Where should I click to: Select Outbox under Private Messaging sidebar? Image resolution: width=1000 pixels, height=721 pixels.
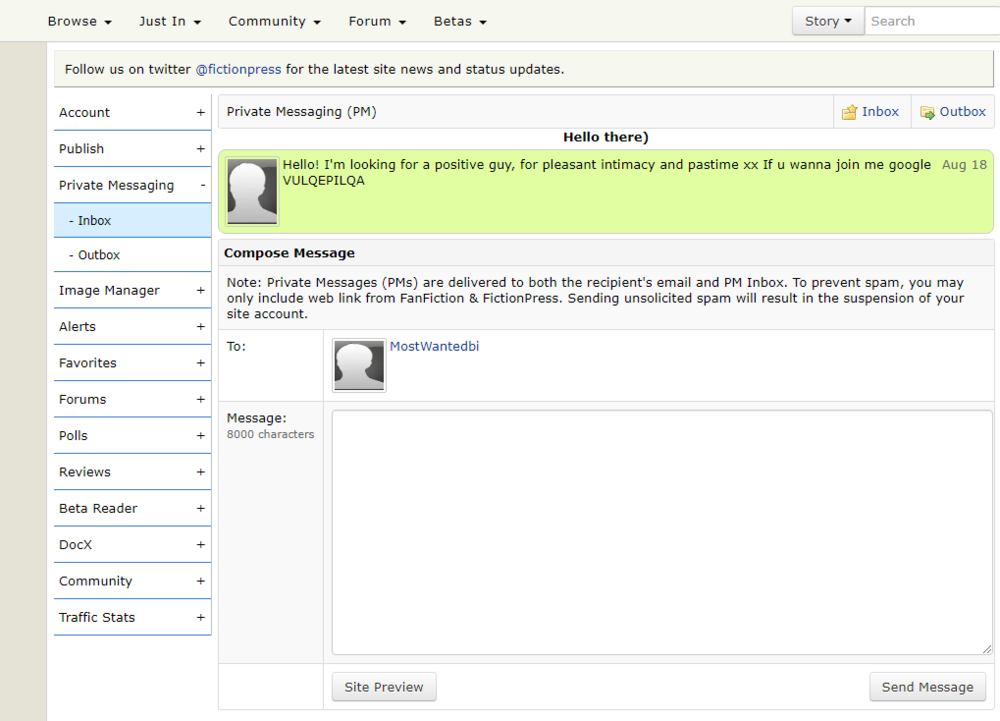click(132, 254)
